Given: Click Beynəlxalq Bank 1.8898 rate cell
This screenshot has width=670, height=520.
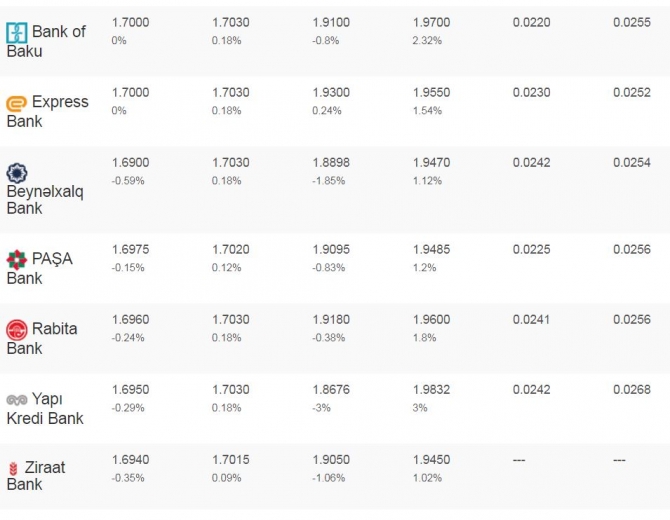Looking at the screenshot, I should click(x=331, y=162).
